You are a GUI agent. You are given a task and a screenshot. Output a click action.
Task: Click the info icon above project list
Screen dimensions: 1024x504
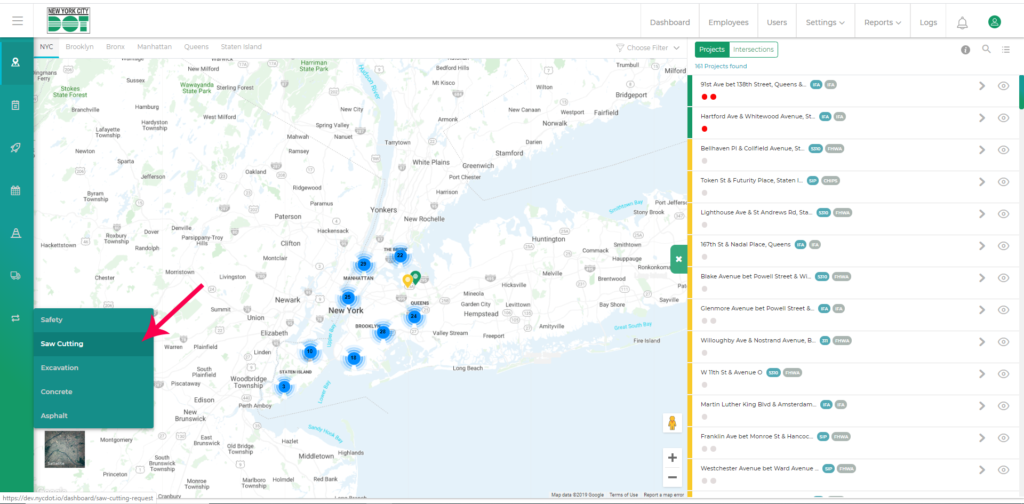(x=965, y=49)
